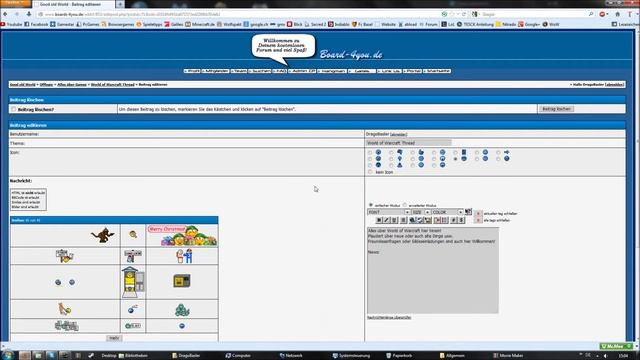Apply bold with the B toolbar button
This screenshot has height=360, width=640.
[379, 220]
